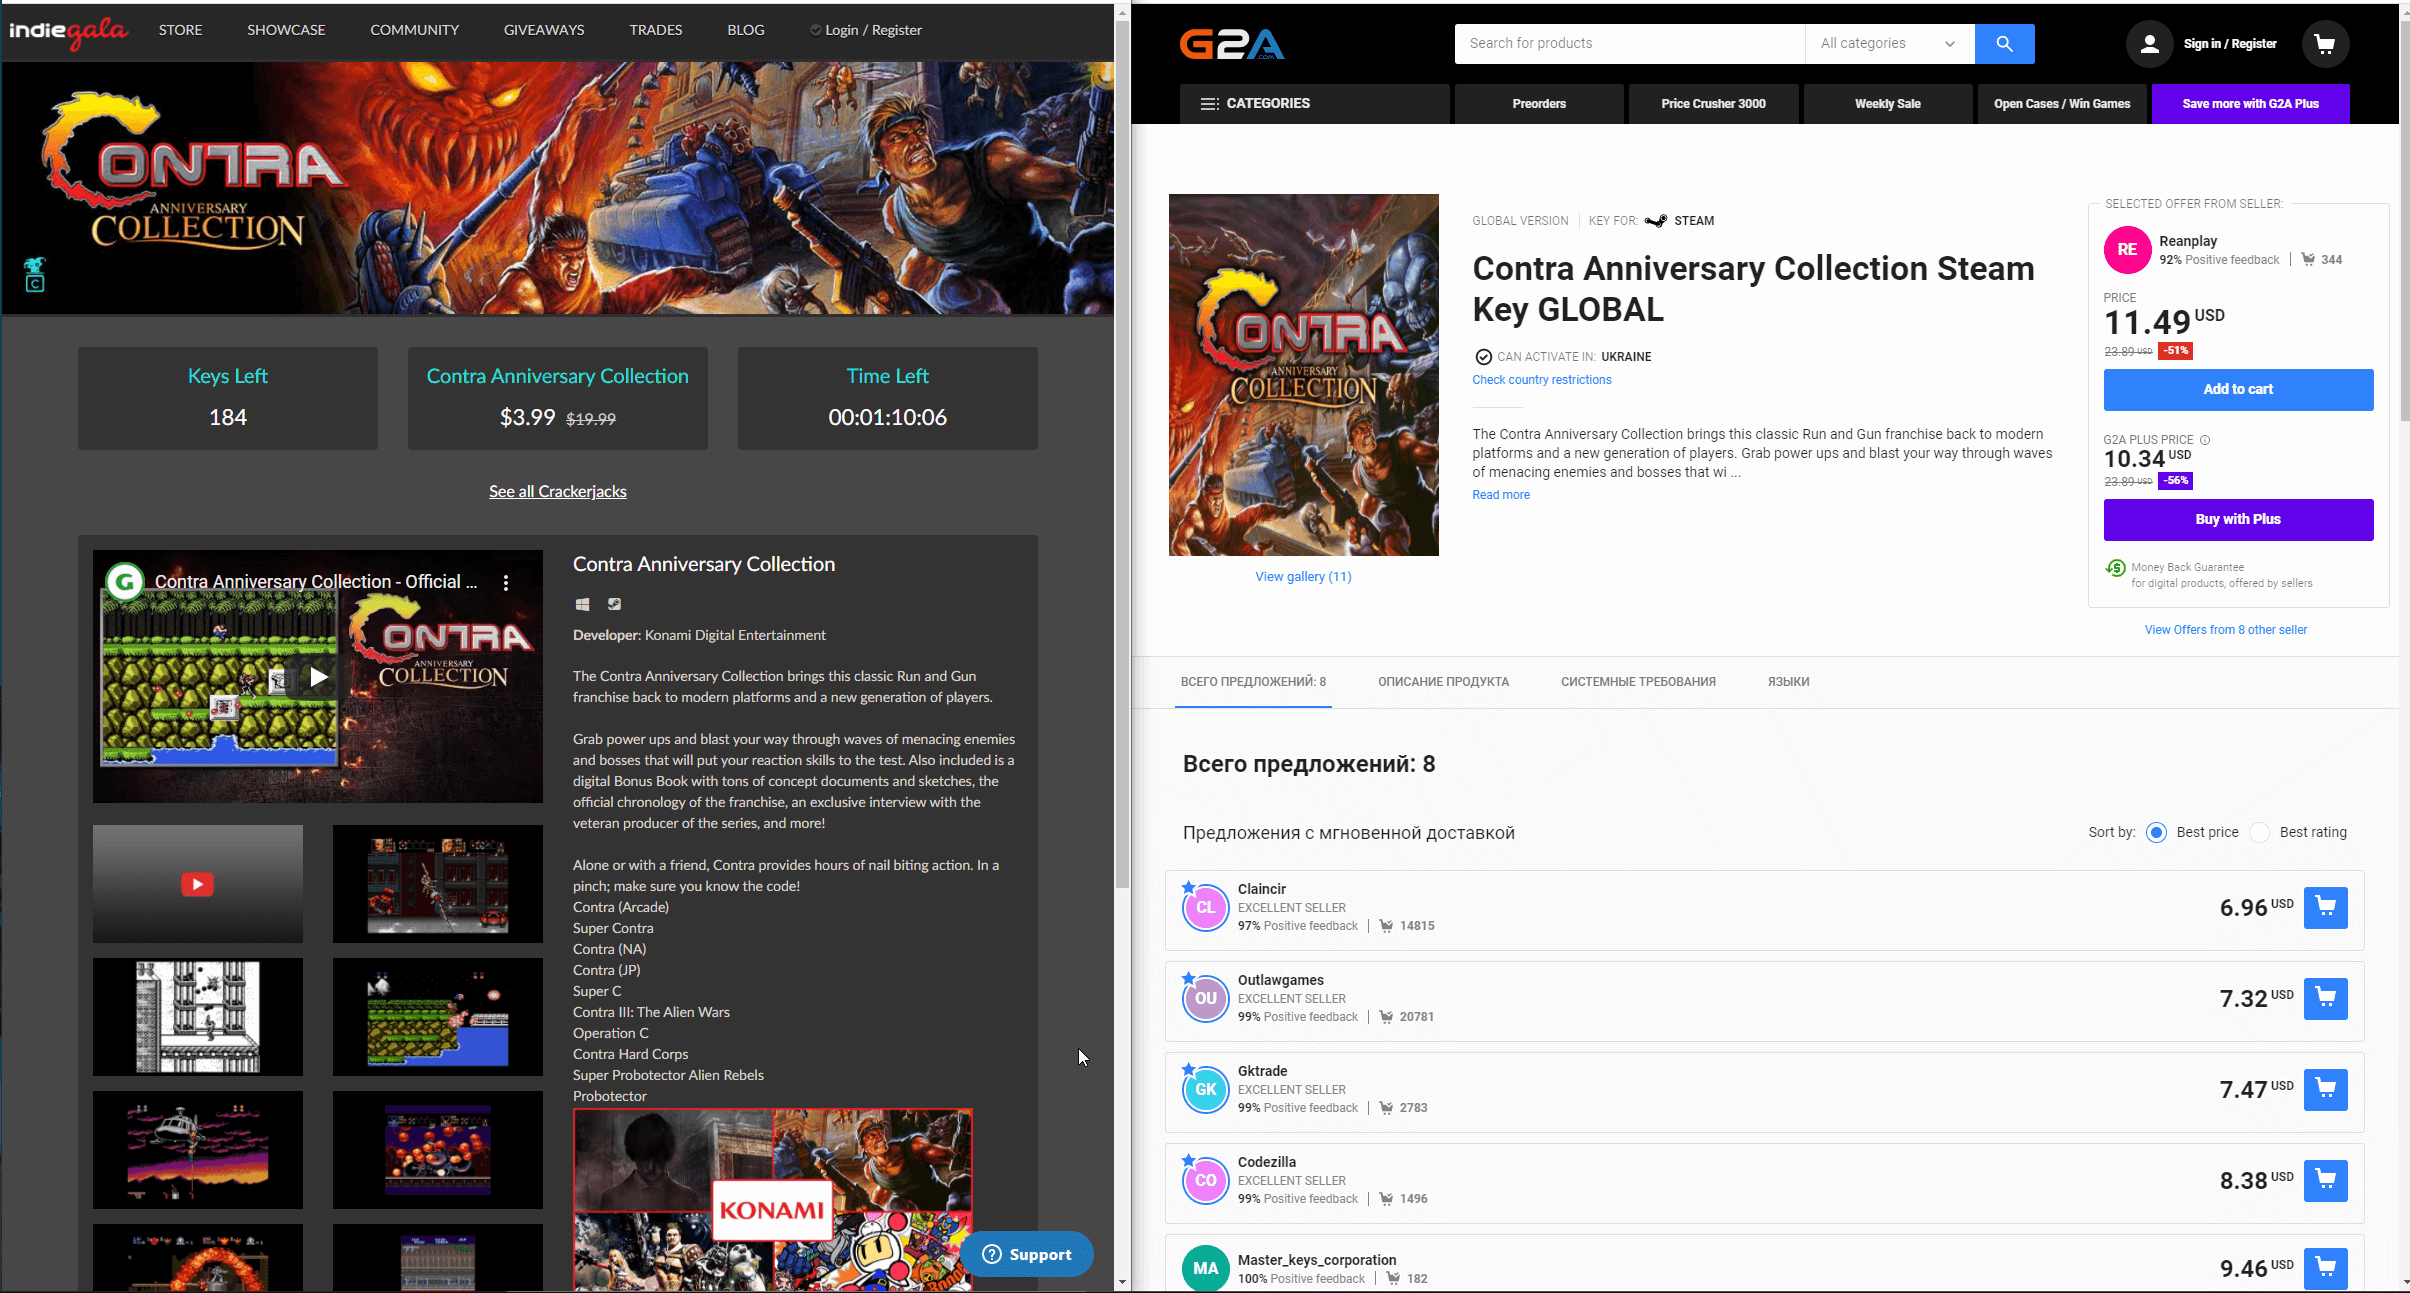The image size is (2410, 1293).
Task: Open Check country restrictions link
Action: (x=1541, y=380)
